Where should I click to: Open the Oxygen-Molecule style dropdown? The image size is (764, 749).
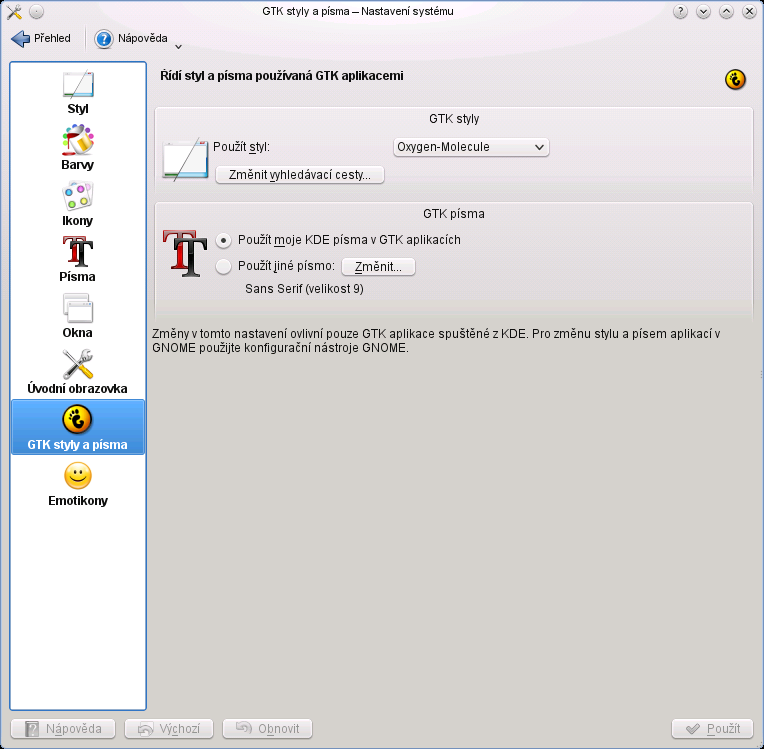tap(471, 147)
